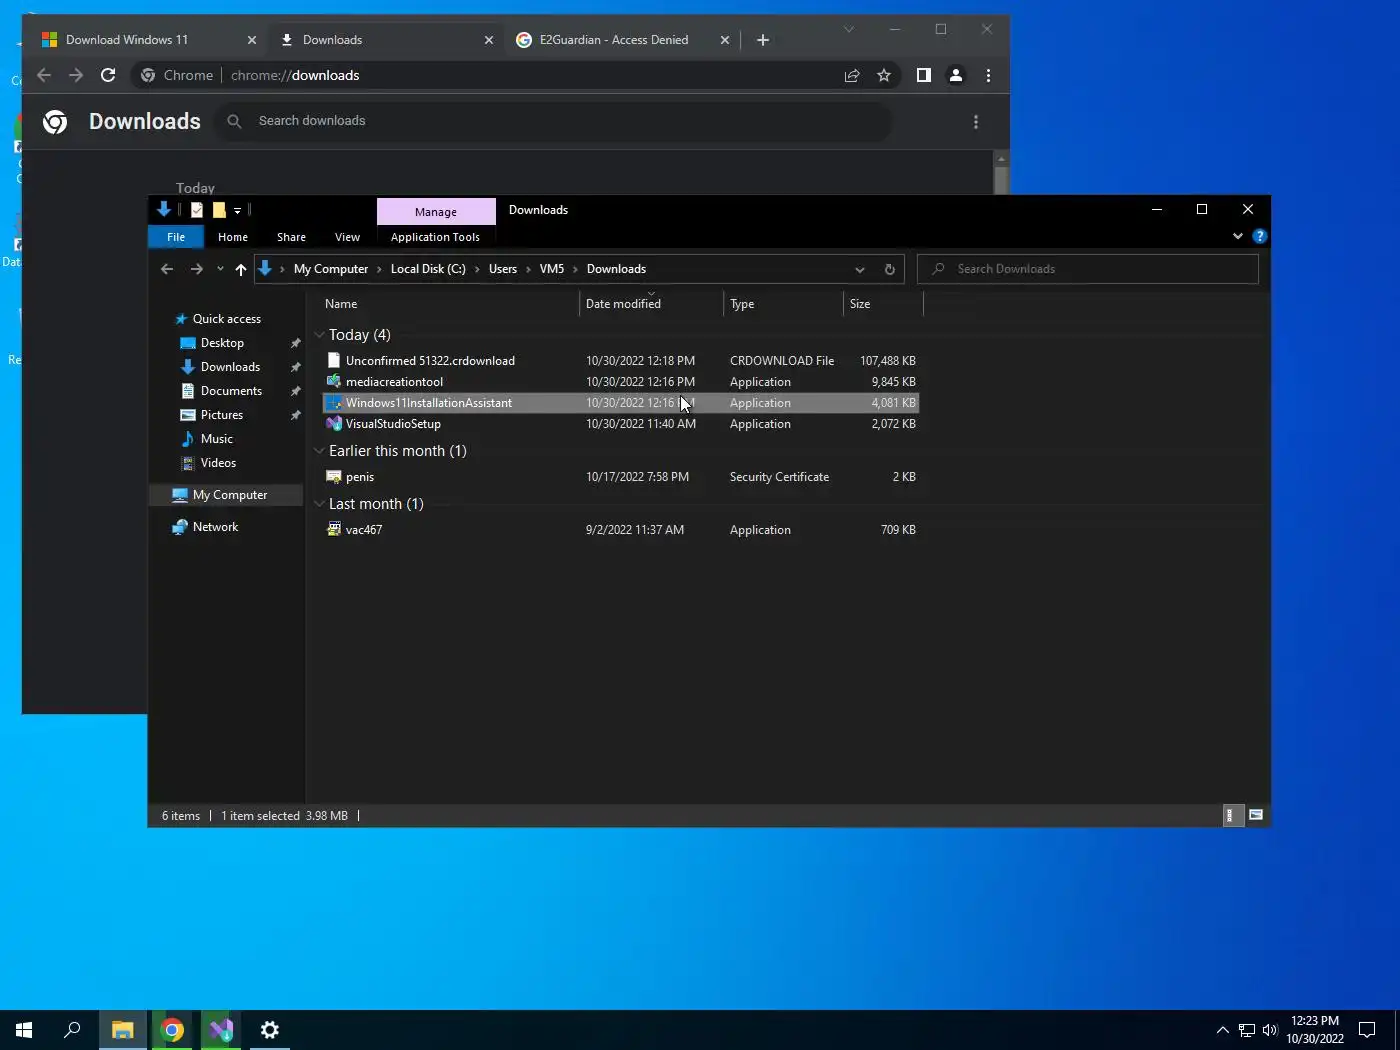The width and height of the screenshot is (1400, 1050).
Task: Toggle Chrome side panel icon
Action: click(924, 75)
